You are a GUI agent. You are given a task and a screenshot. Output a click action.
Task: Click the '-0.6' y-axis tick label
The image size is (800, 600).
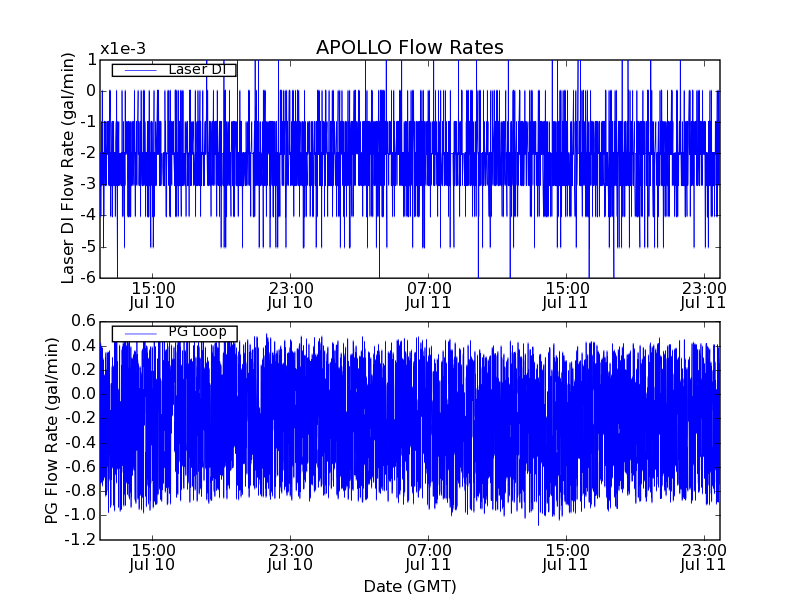[x=80, y=466]
